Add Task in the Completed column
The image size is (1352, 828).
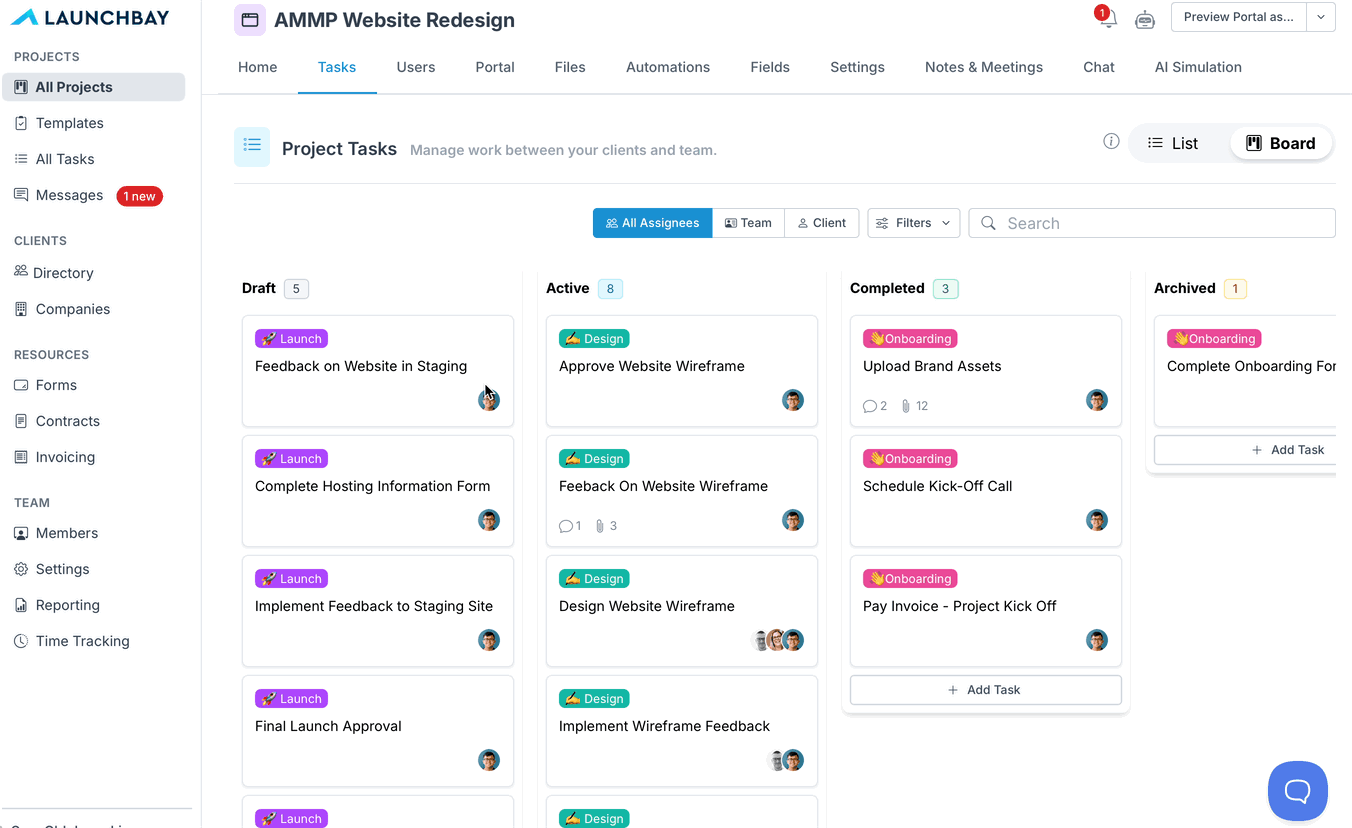(x=986, y=690)
